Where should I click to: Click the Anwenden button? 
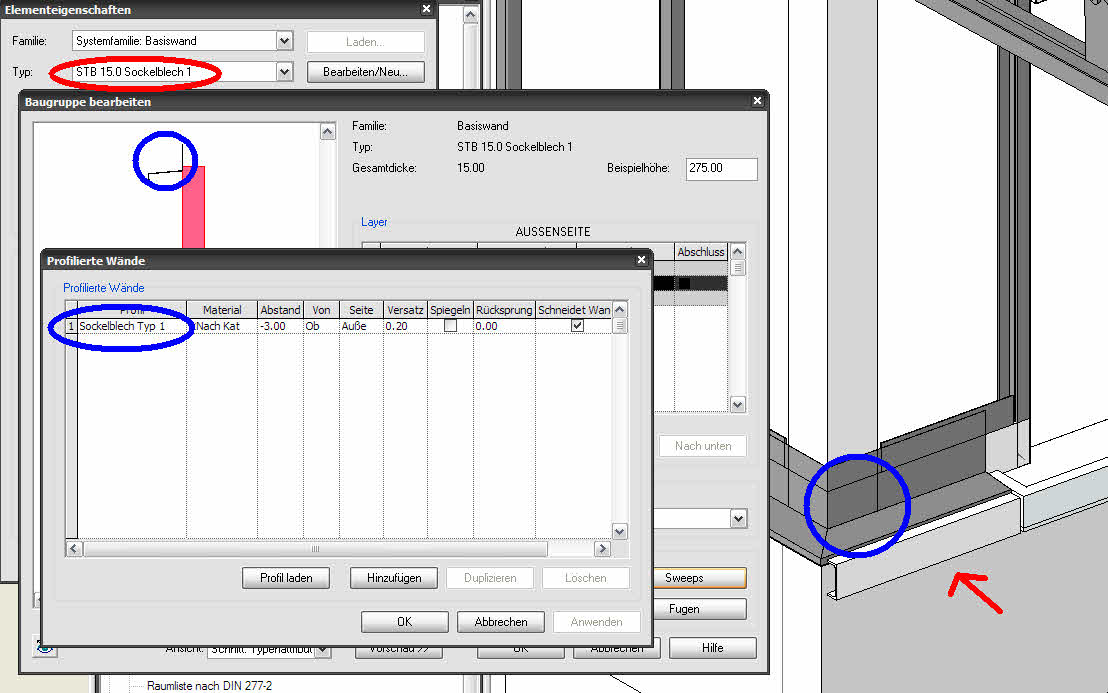click(x=596, y=622)
